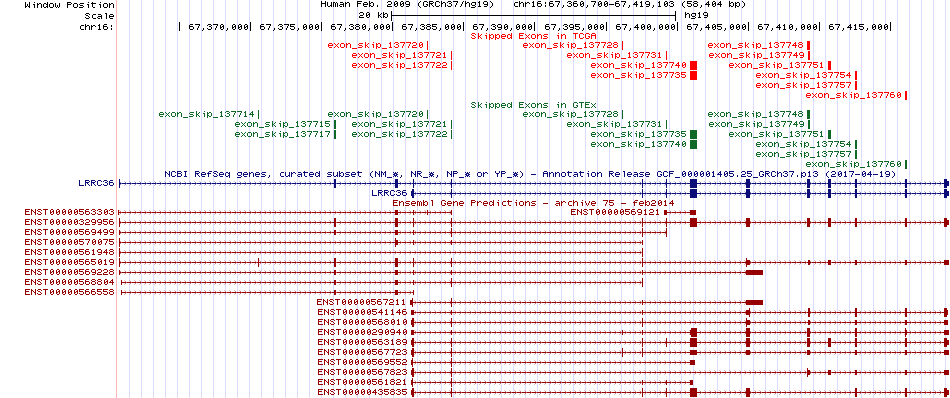Open transcript ENST00000566558
The image size is (950, 398).
(69, 292)
